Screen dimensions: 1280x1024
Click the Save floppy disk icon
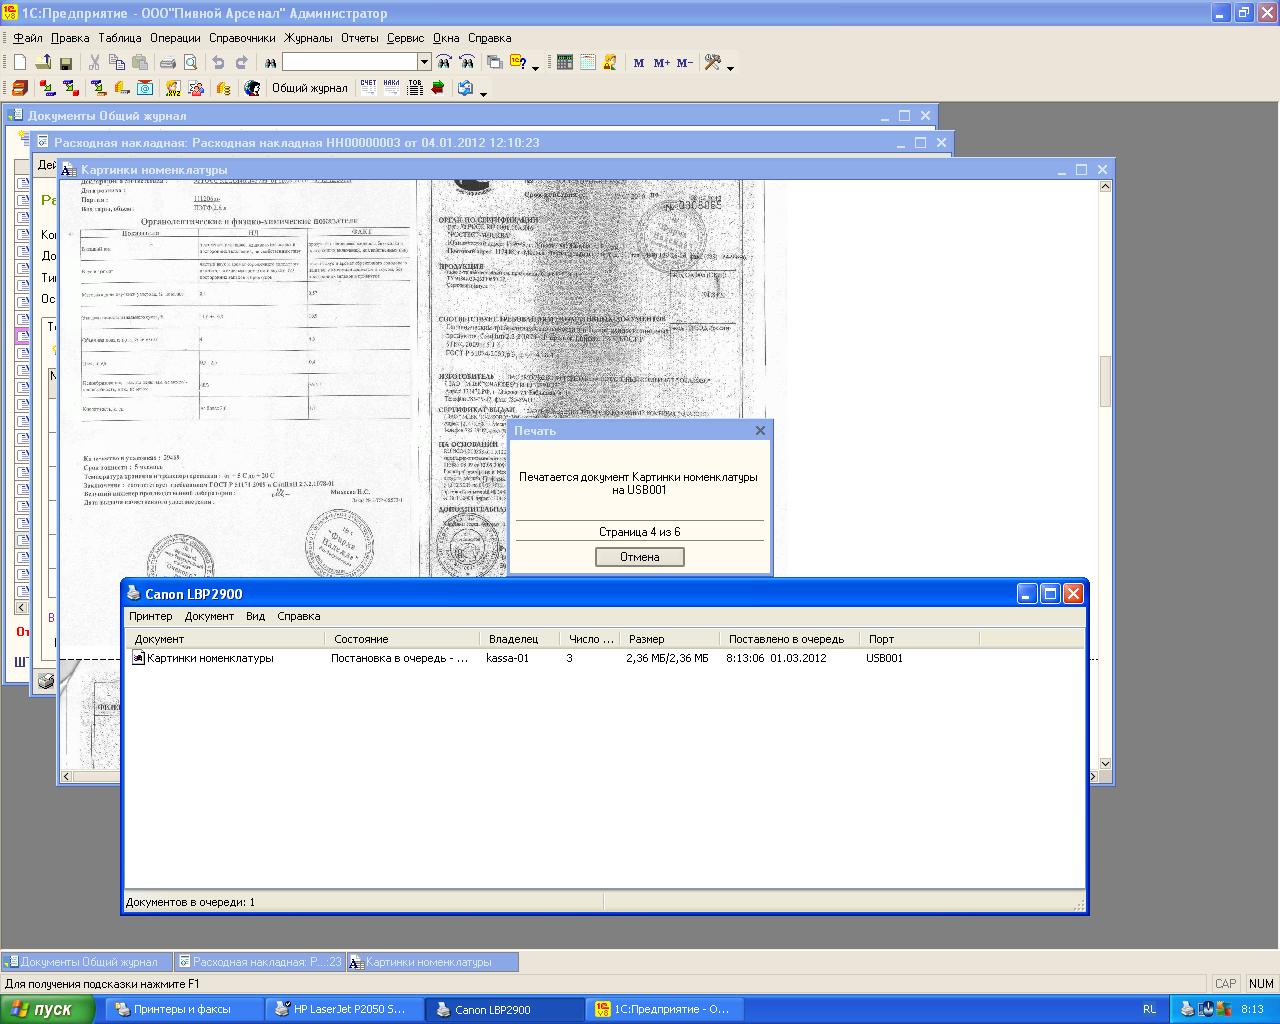(x=66, y=62)
